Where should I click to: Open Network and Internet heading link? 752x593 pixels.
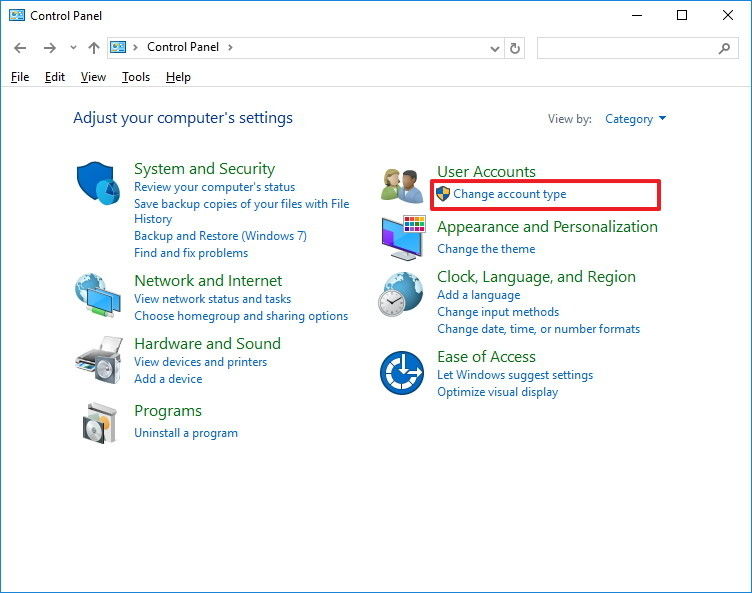208,281
